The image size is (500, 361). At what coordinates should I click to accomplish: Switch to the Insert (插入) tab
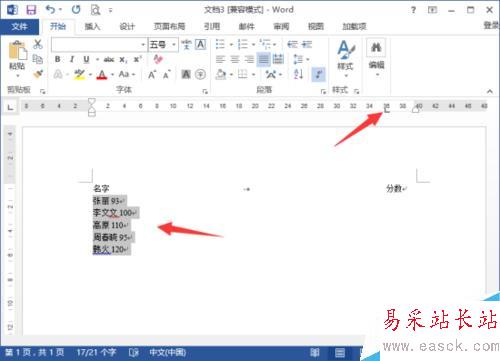92,26
